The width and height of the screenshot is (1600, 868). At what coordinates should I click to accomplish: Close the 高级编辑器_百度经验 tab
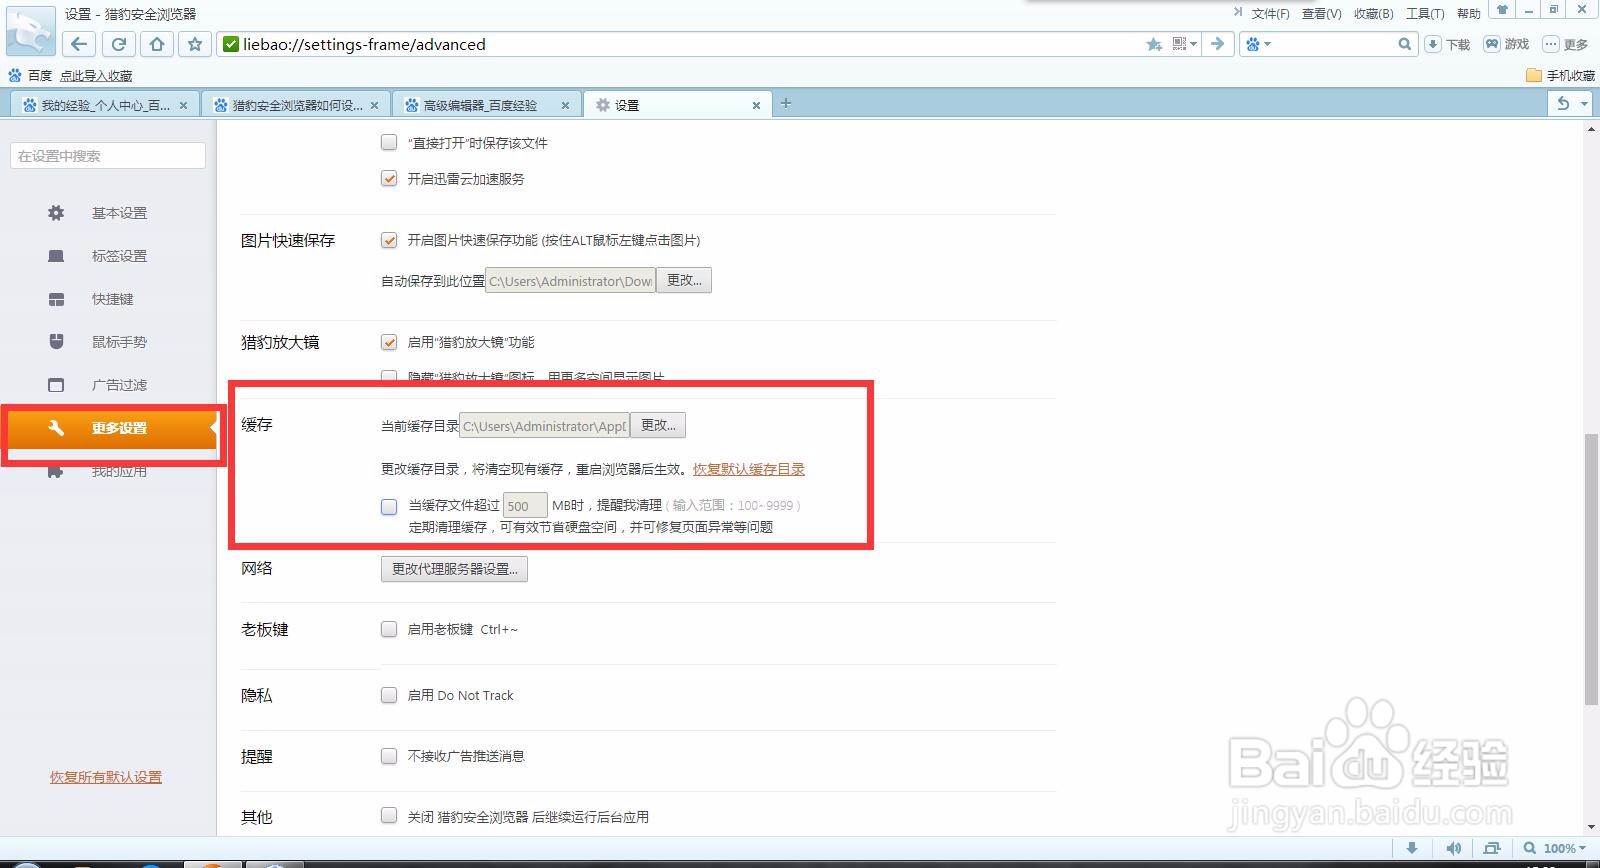(x=565, y=105)
